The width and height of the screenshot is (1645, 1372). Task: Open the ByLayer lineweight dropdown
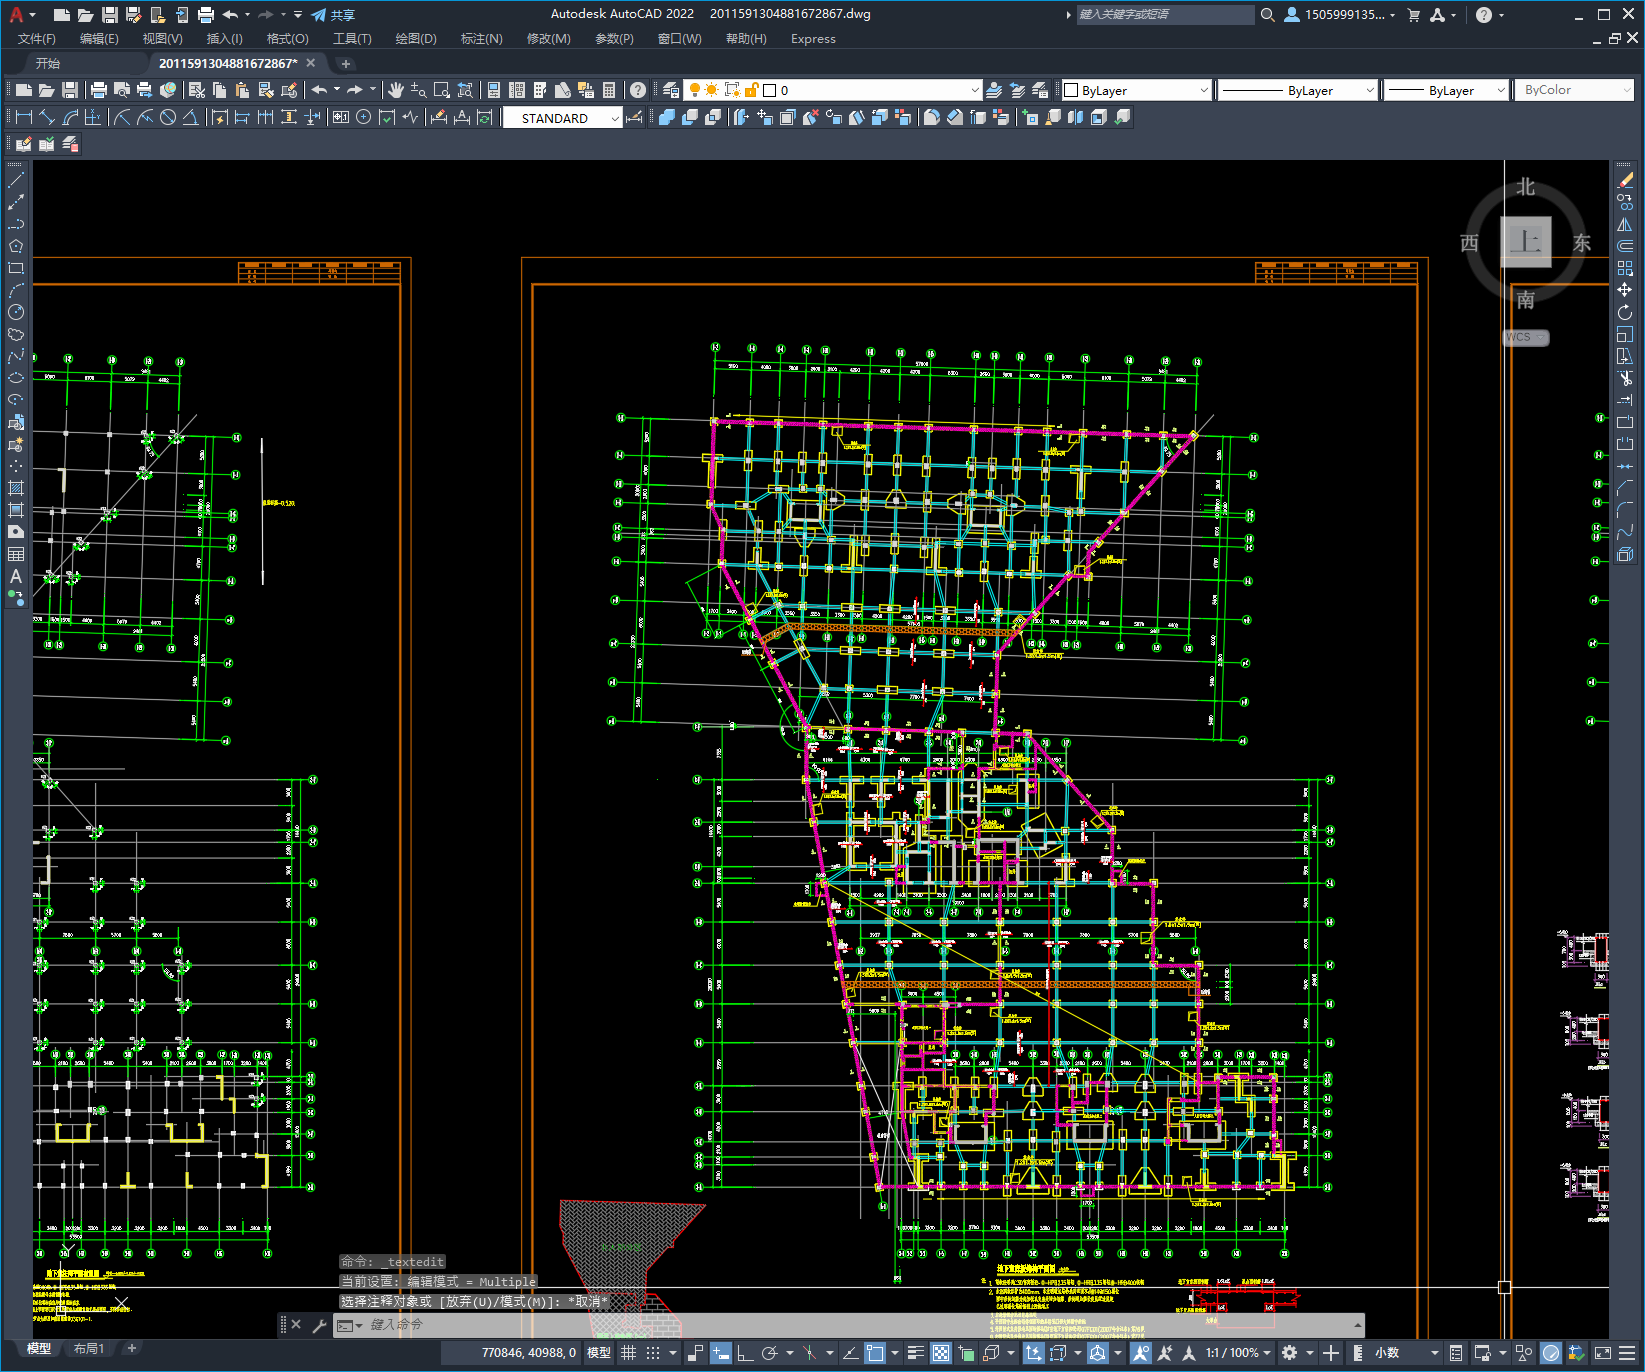(1446, 90)
